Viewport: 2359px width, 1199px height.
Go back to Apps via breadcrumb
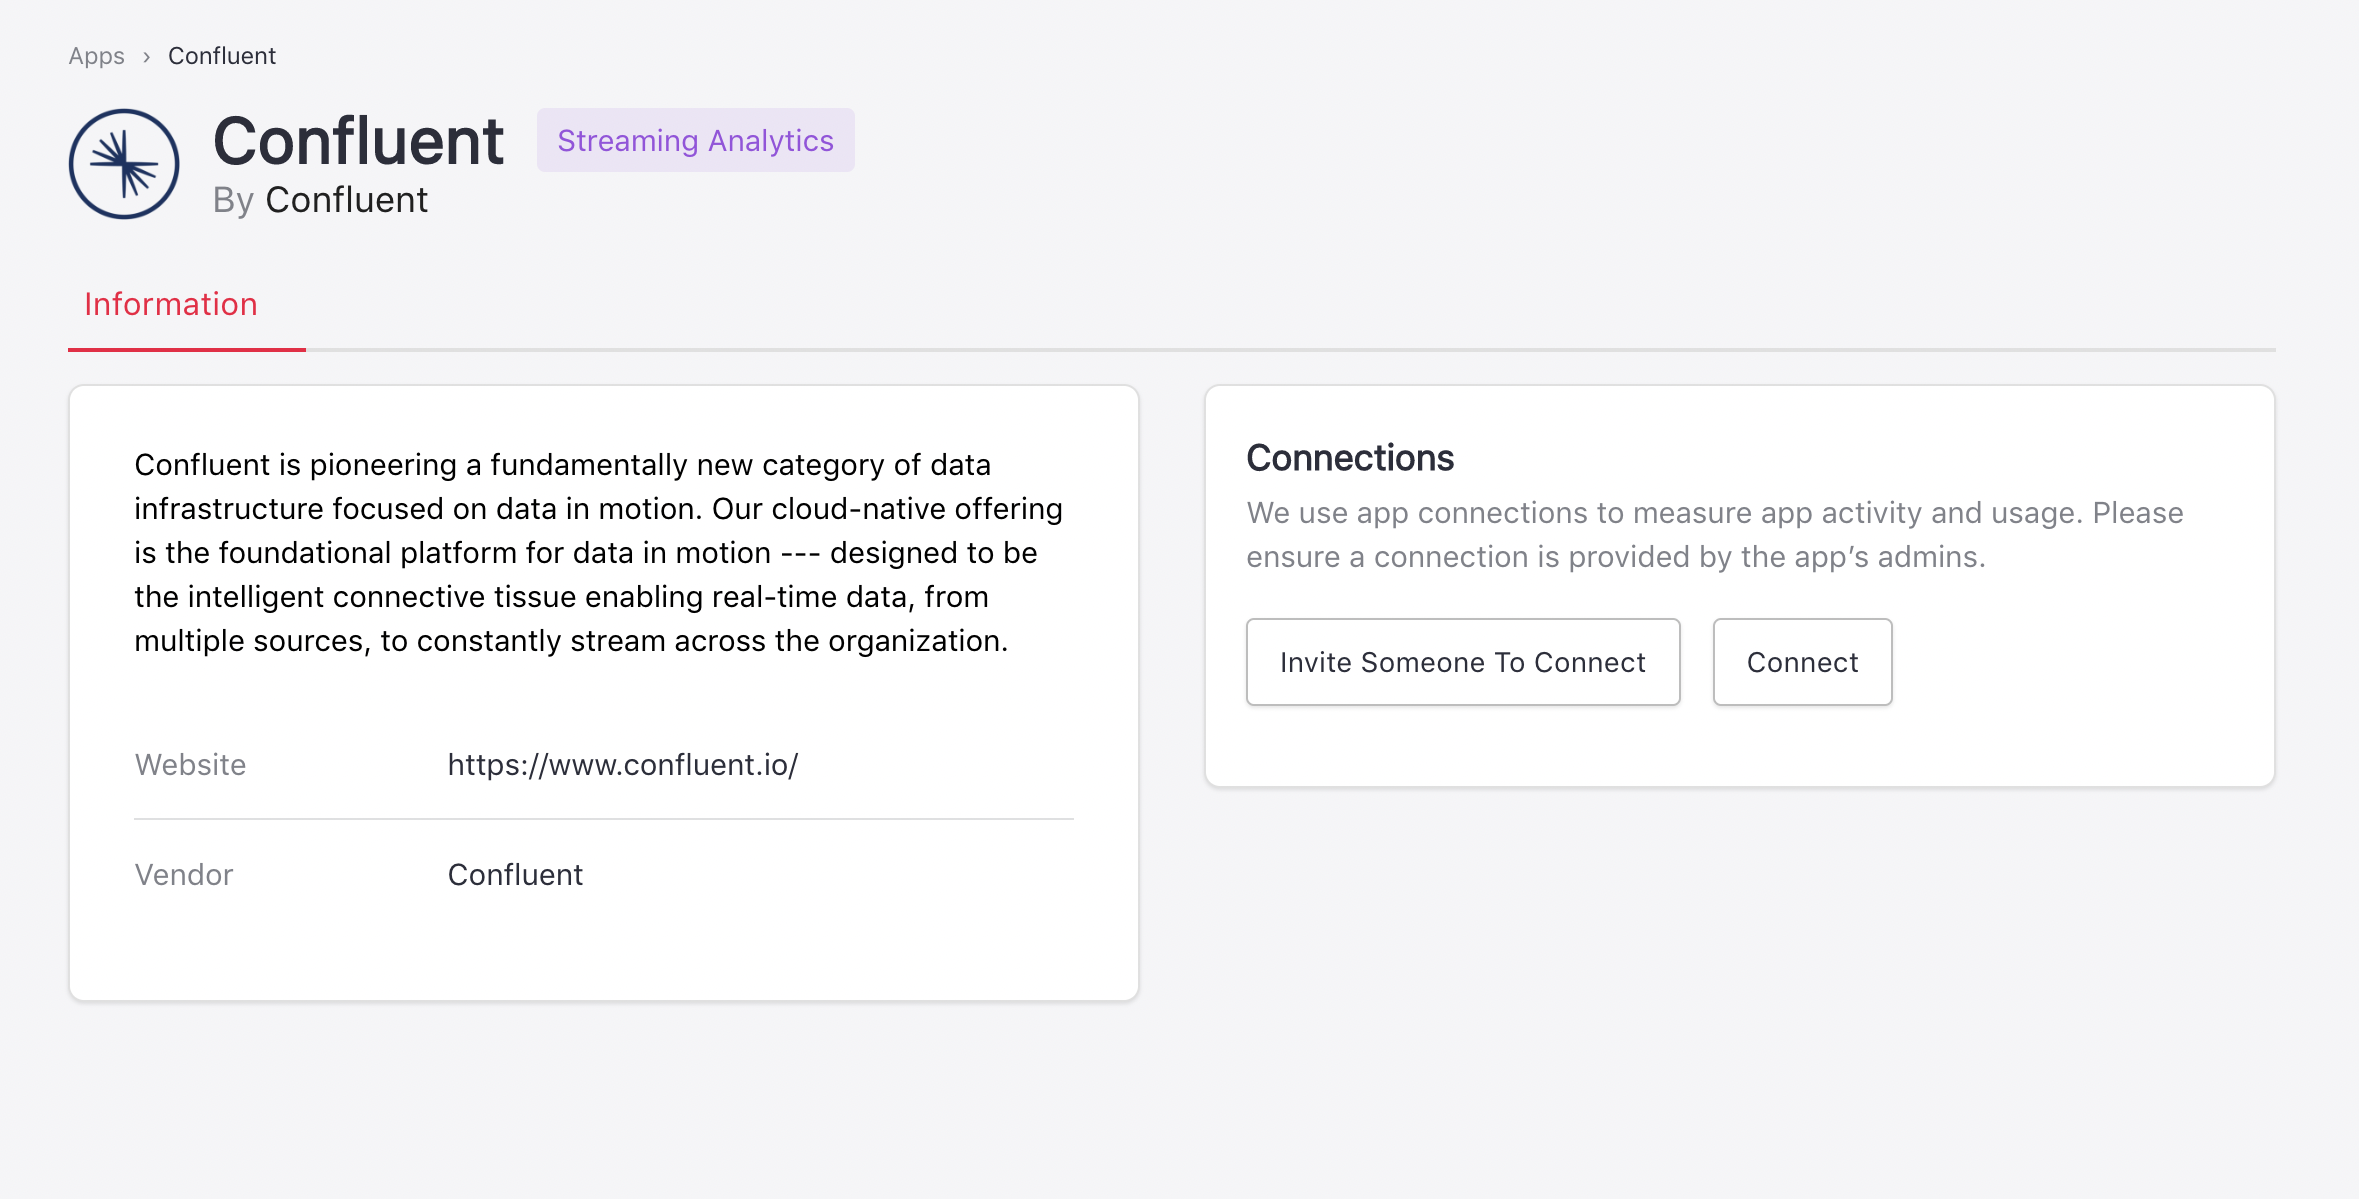96,56
